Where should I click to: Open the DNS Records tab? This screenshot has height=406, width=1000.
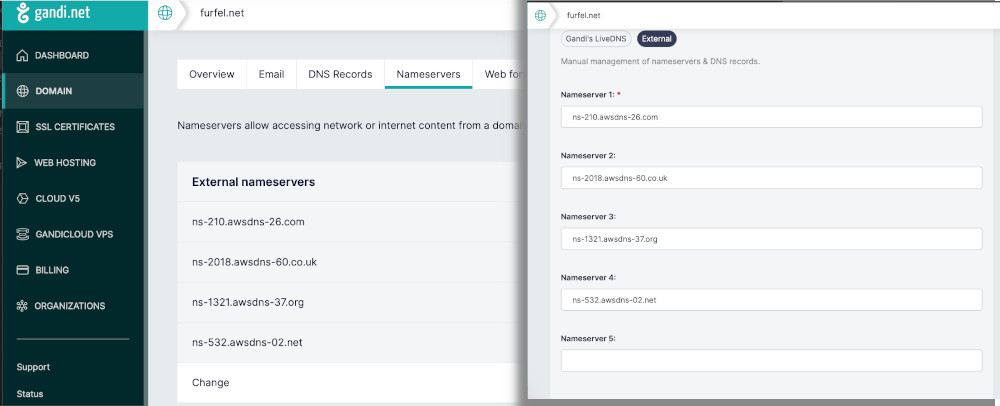click(x=340, y=74)
